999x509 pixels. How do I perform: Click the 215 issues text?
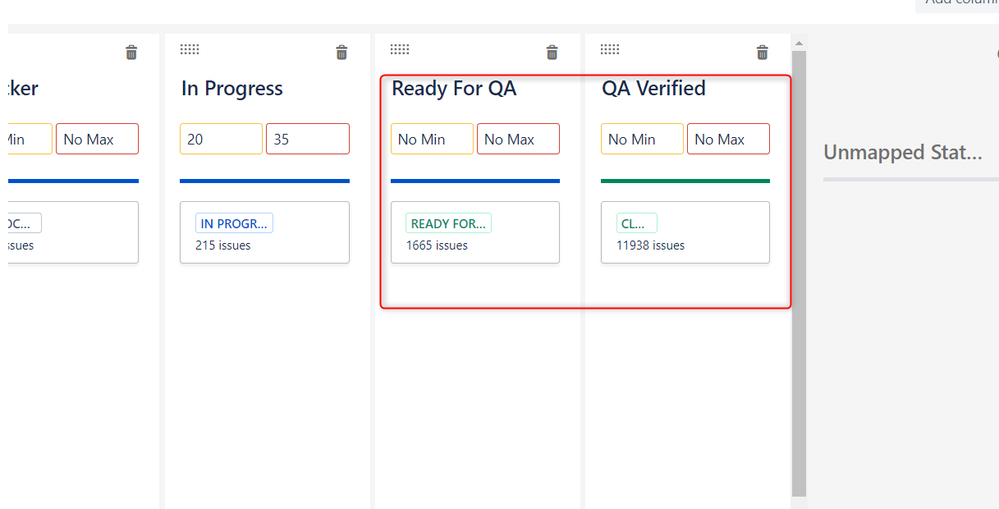point(223,245)
